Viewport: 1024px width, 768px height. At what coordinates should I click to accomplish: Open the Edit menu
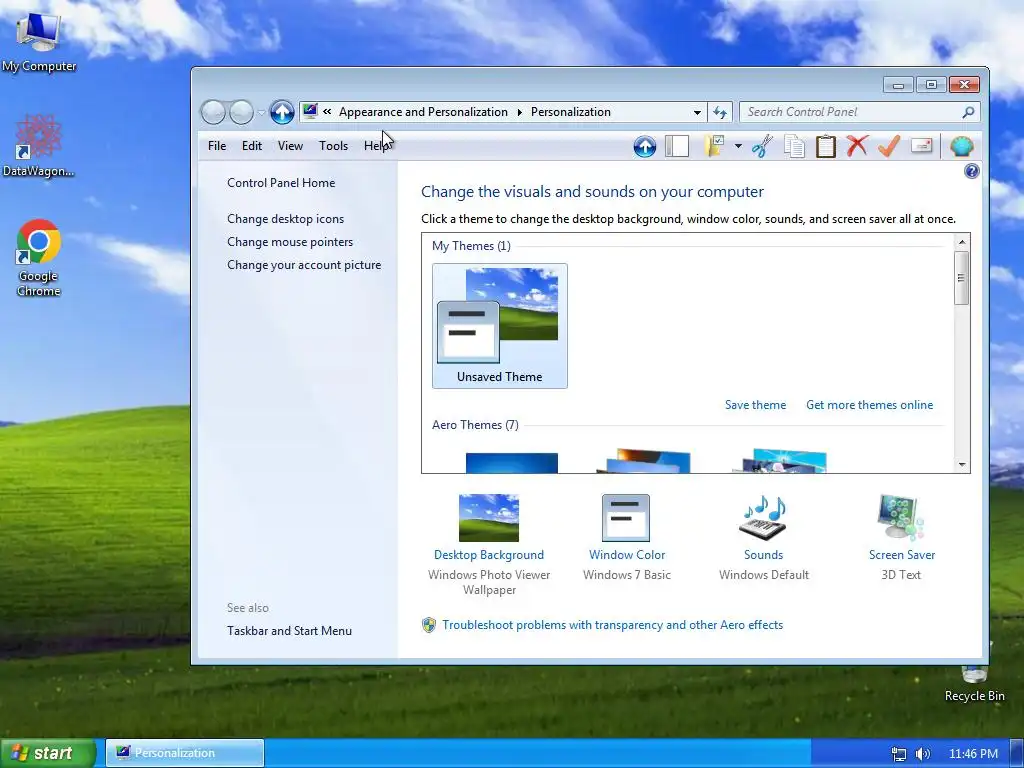(251, 146)
